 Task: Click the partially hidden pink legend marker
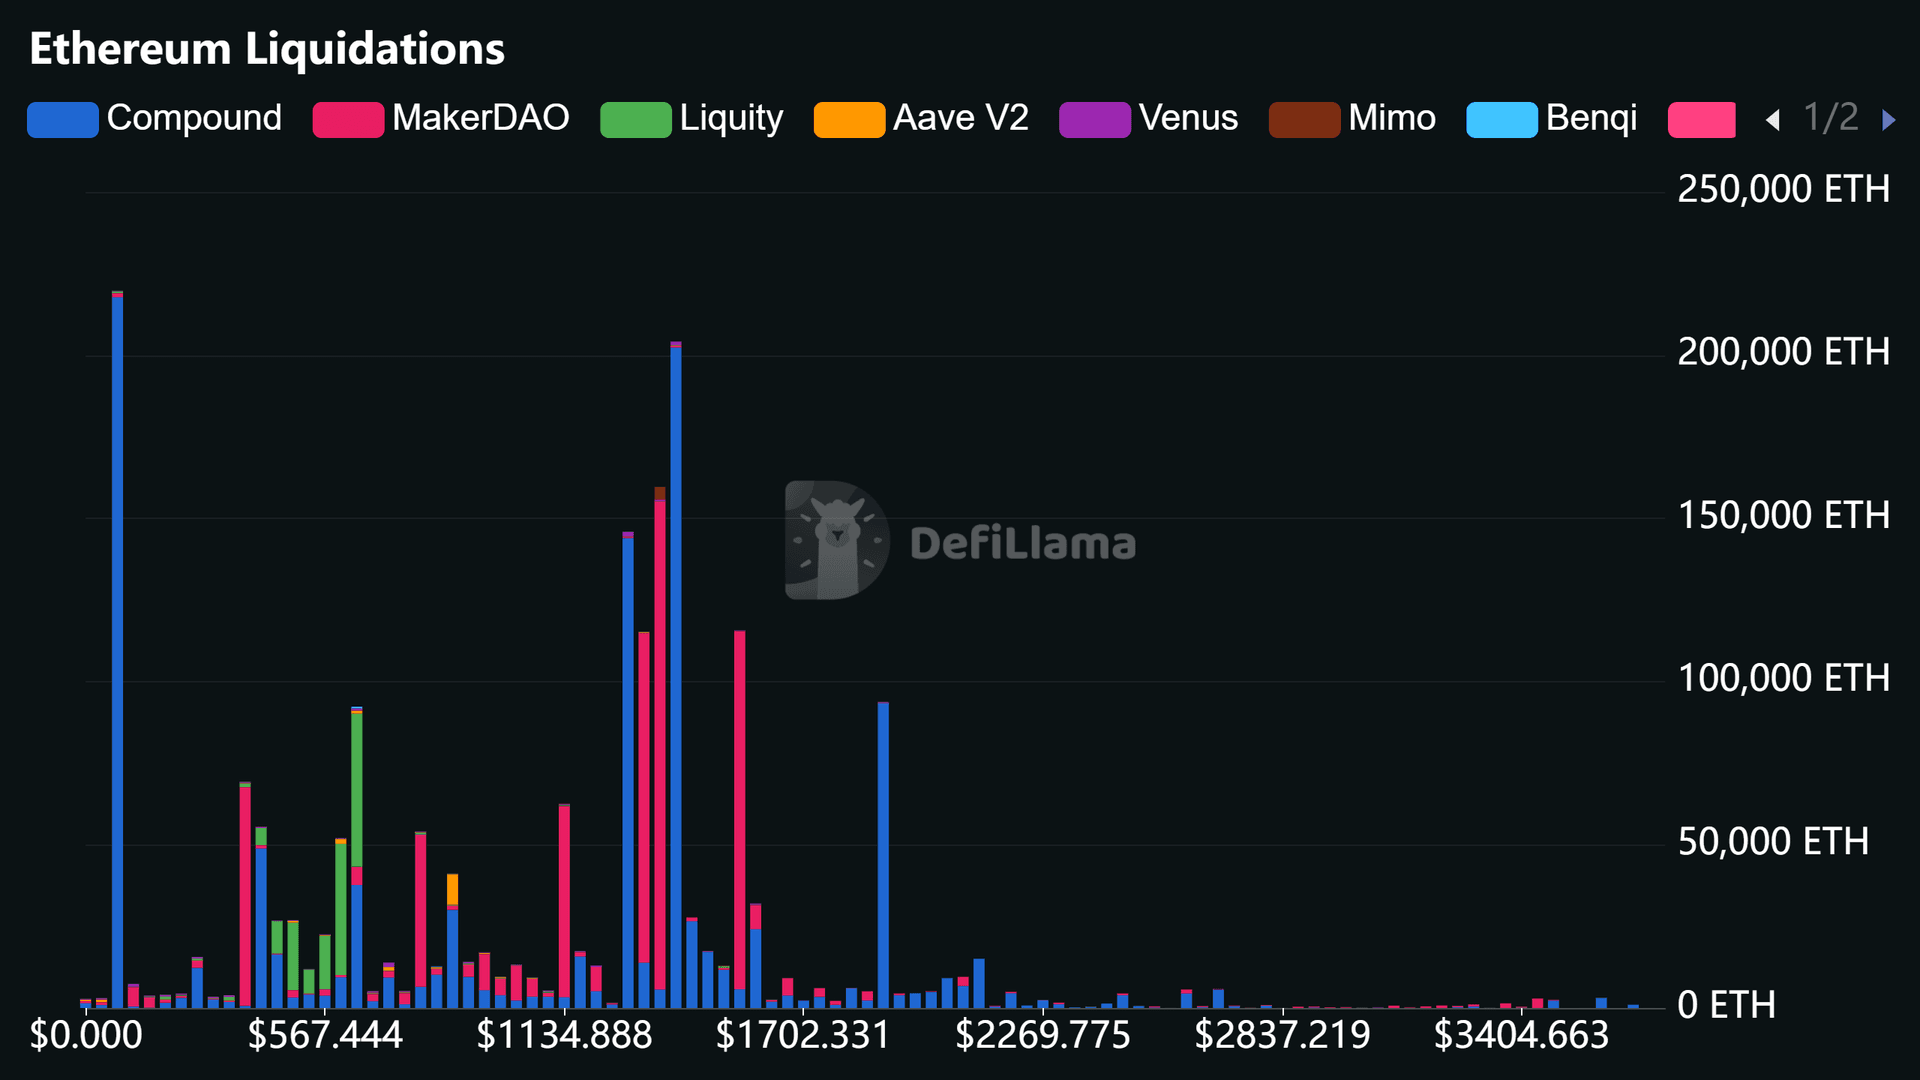point(1701,119)
